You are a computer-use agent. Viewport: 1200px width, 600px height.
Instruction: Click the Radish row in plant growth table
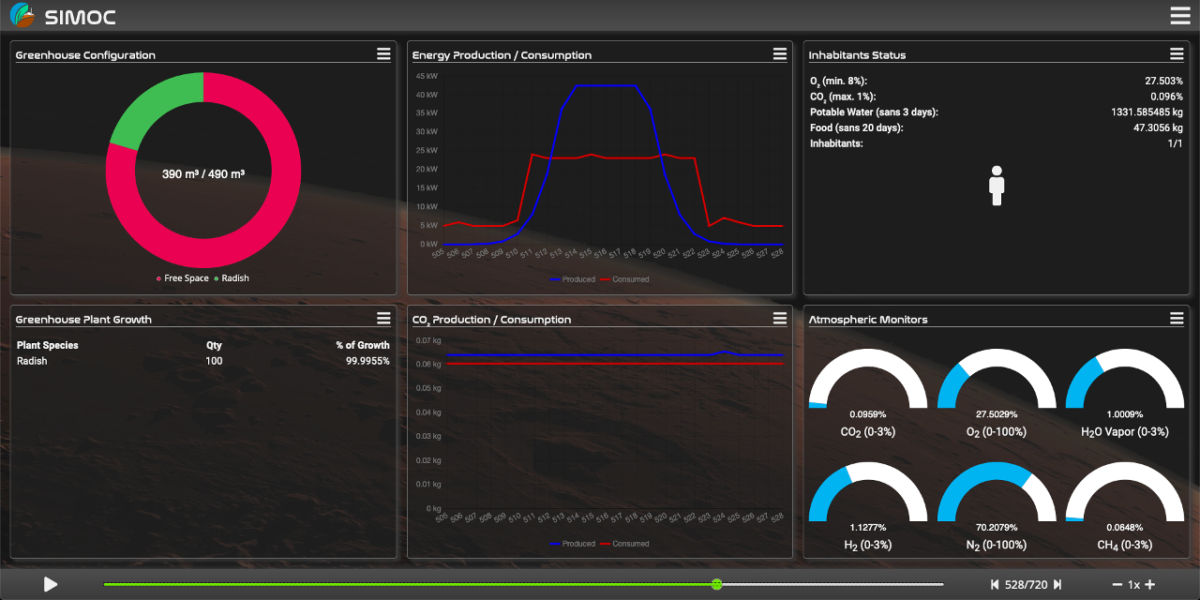point(200,361)
